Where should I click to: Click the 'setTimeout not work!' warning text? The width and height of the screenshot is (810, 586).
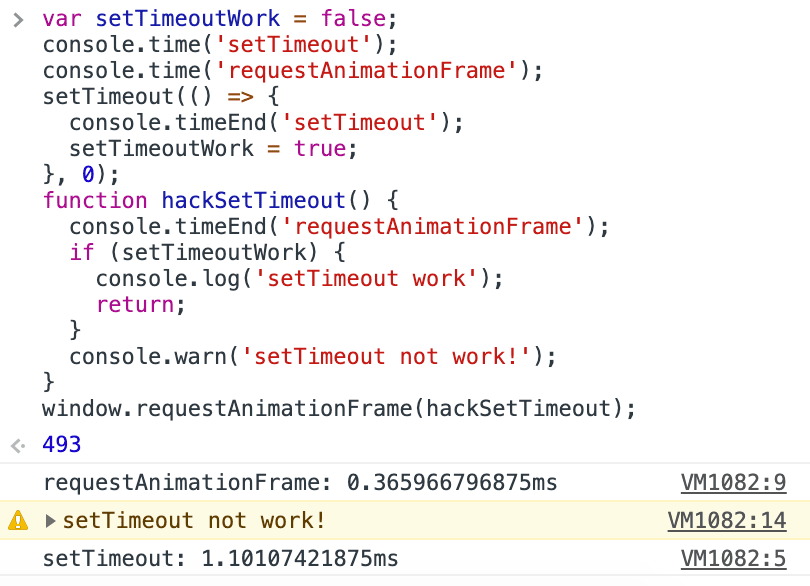click(194, 520)
